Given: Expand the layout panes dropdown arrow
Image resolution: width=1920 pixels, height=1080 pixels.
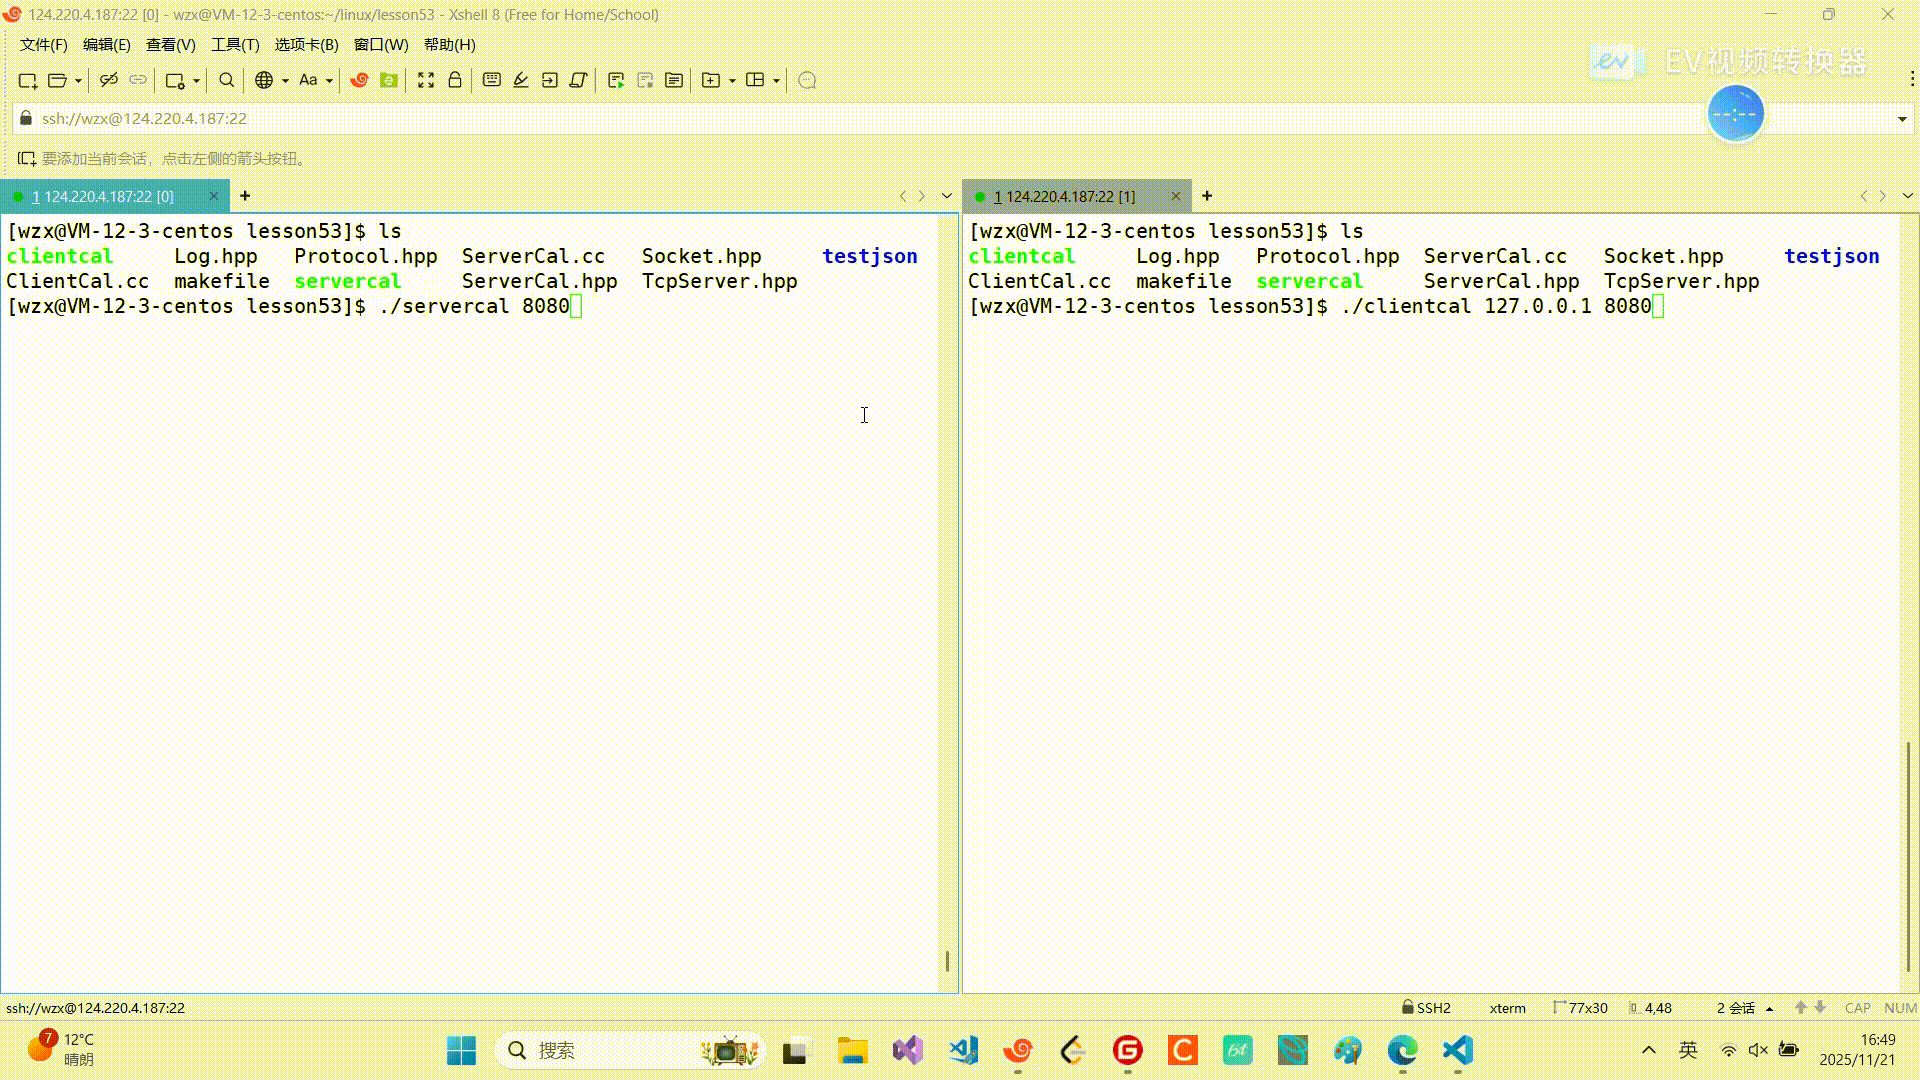Looking at the screenshot, I should [x=776, y=81].
